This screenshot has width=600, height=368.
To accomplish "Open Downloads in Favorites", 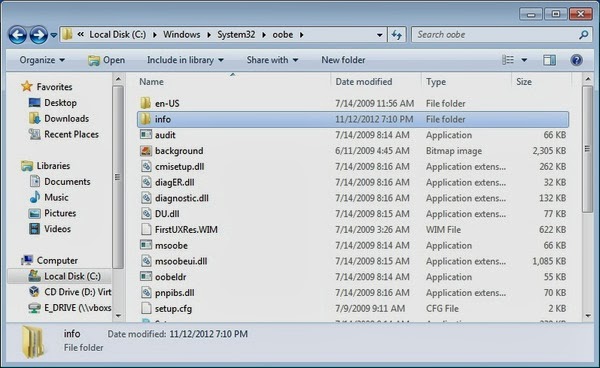I will [x=66, y=119].
